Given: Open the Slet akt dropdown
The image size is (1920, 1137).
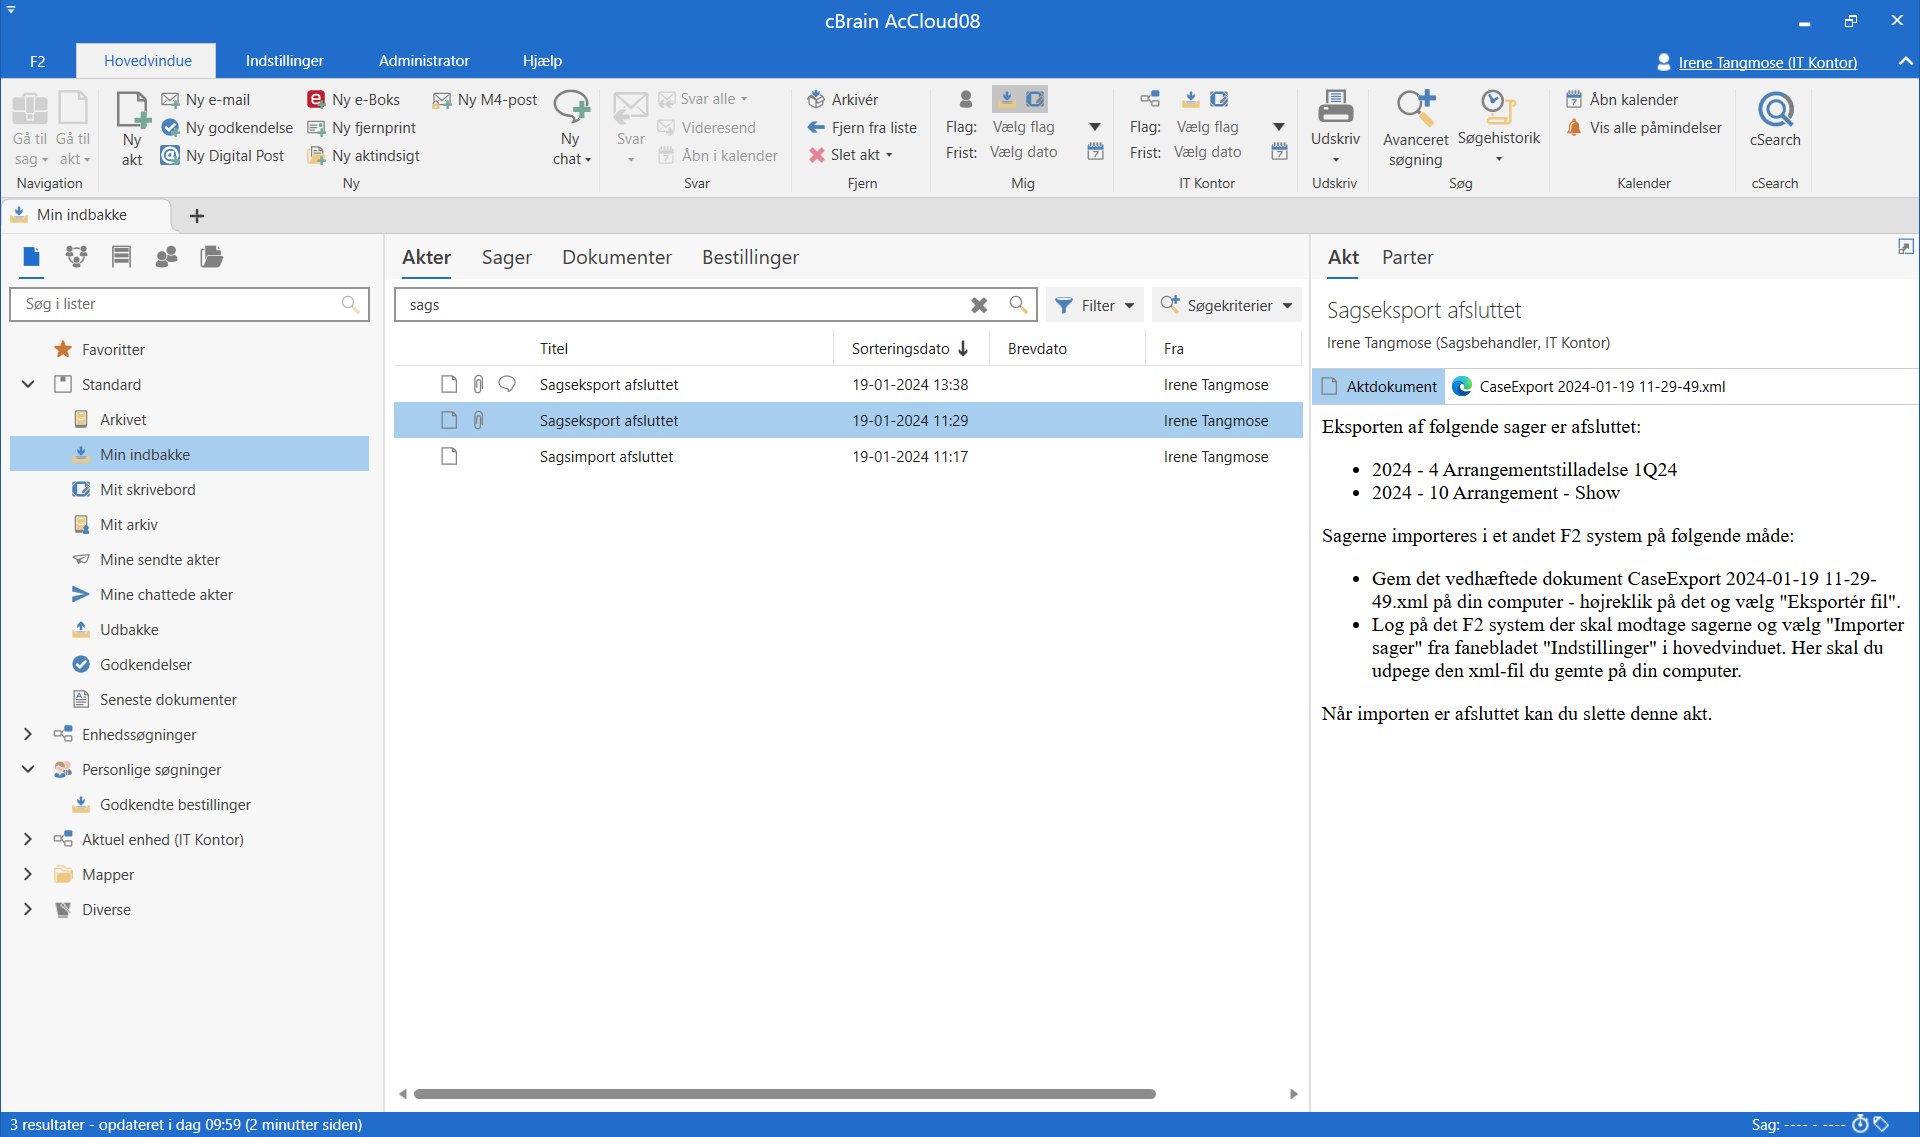Looking at the screenshot, I should coord(851,155).
